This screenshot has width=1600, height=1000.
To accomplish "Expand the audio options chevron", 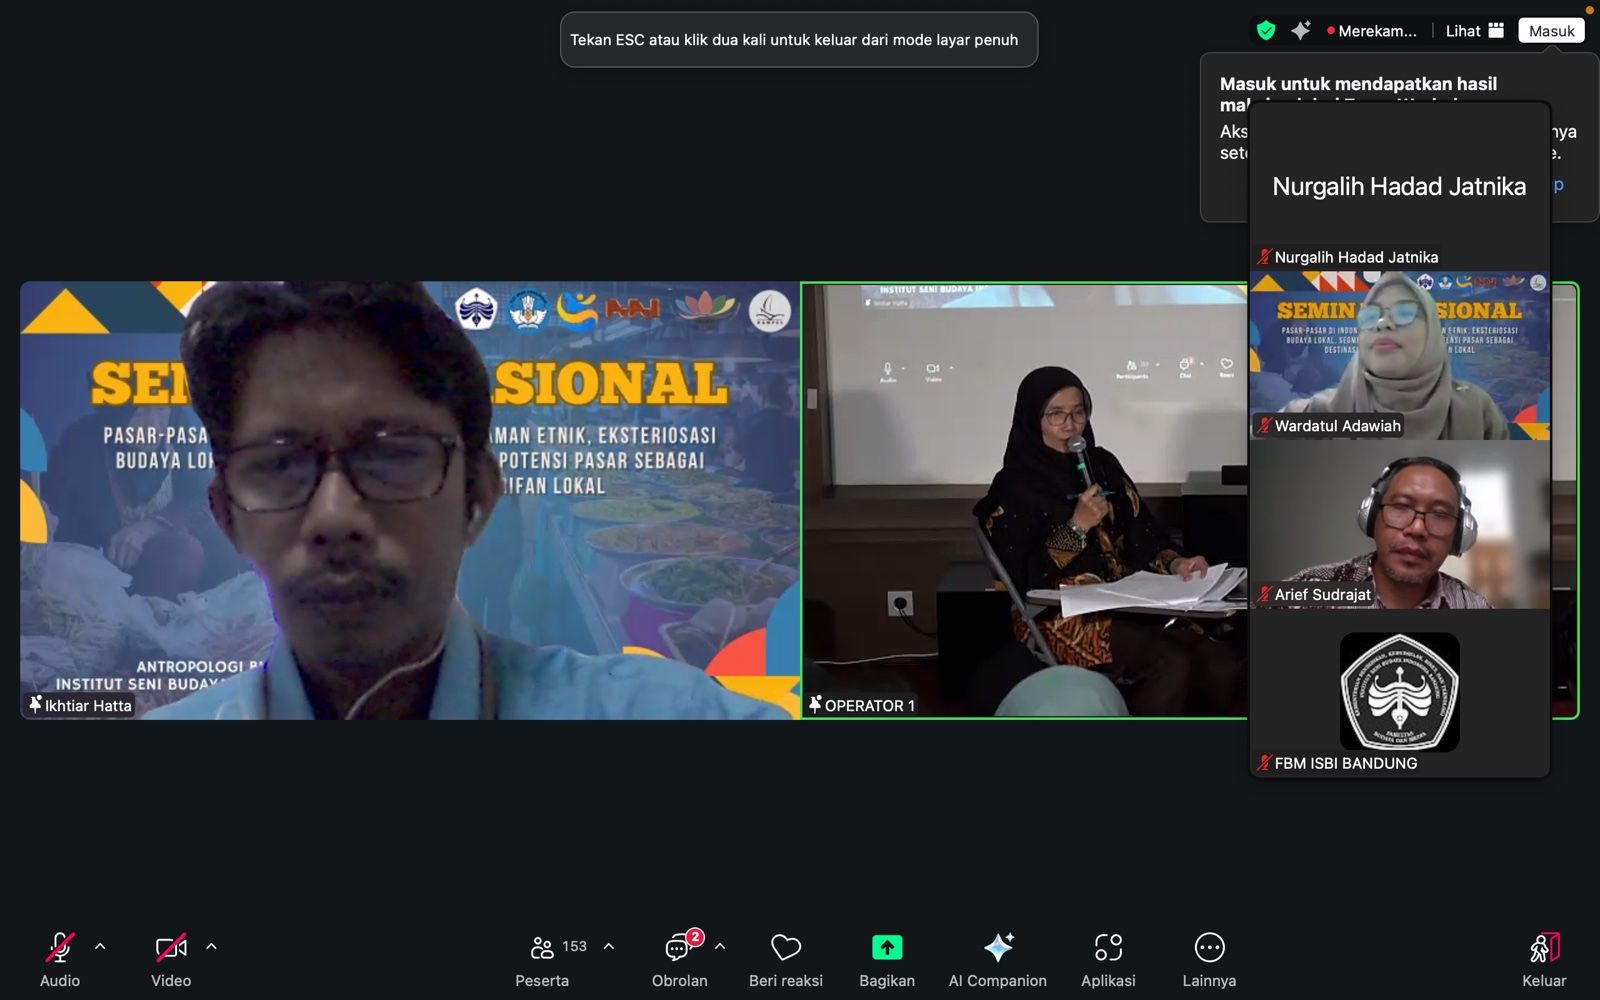I will pos(100,946).
